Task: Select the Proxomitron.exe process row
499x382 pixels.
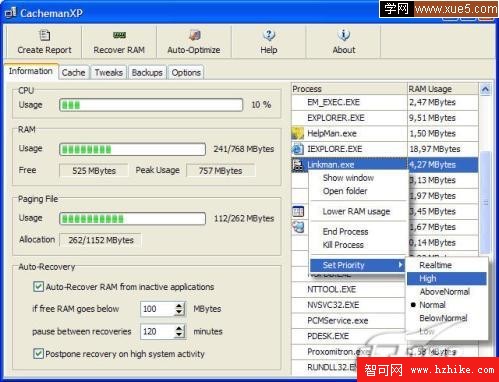Action: [x=385, y=352]
